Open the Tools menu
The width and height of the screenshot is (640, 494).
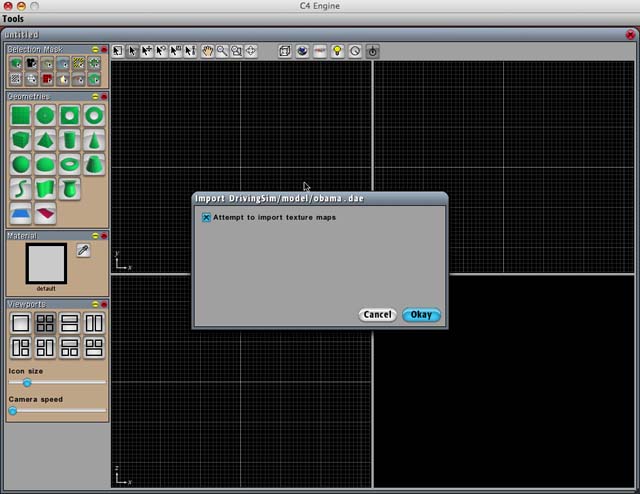[x=14, y=19]
